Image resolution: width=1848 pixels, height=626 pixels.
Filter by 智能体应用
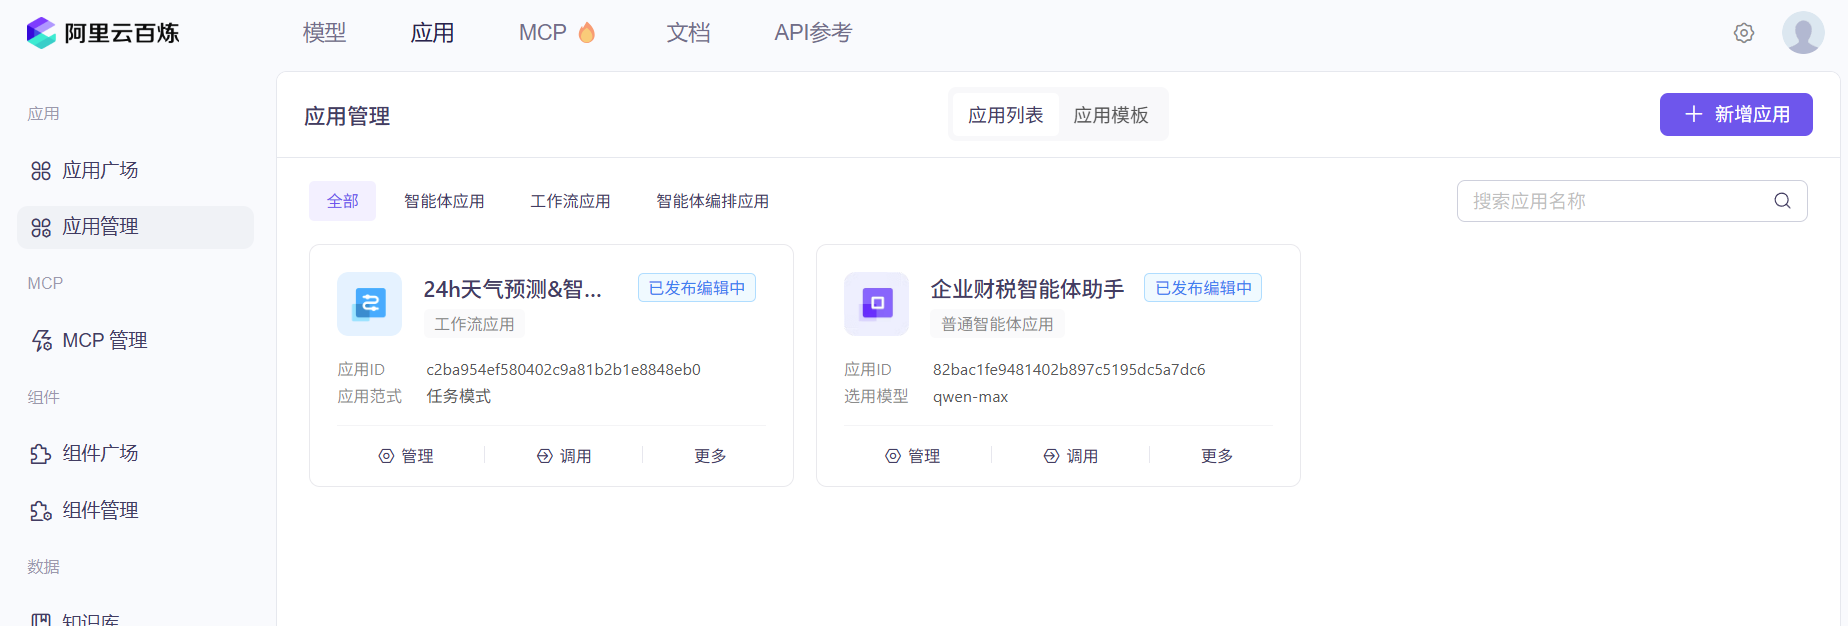[x=444, y=201]
